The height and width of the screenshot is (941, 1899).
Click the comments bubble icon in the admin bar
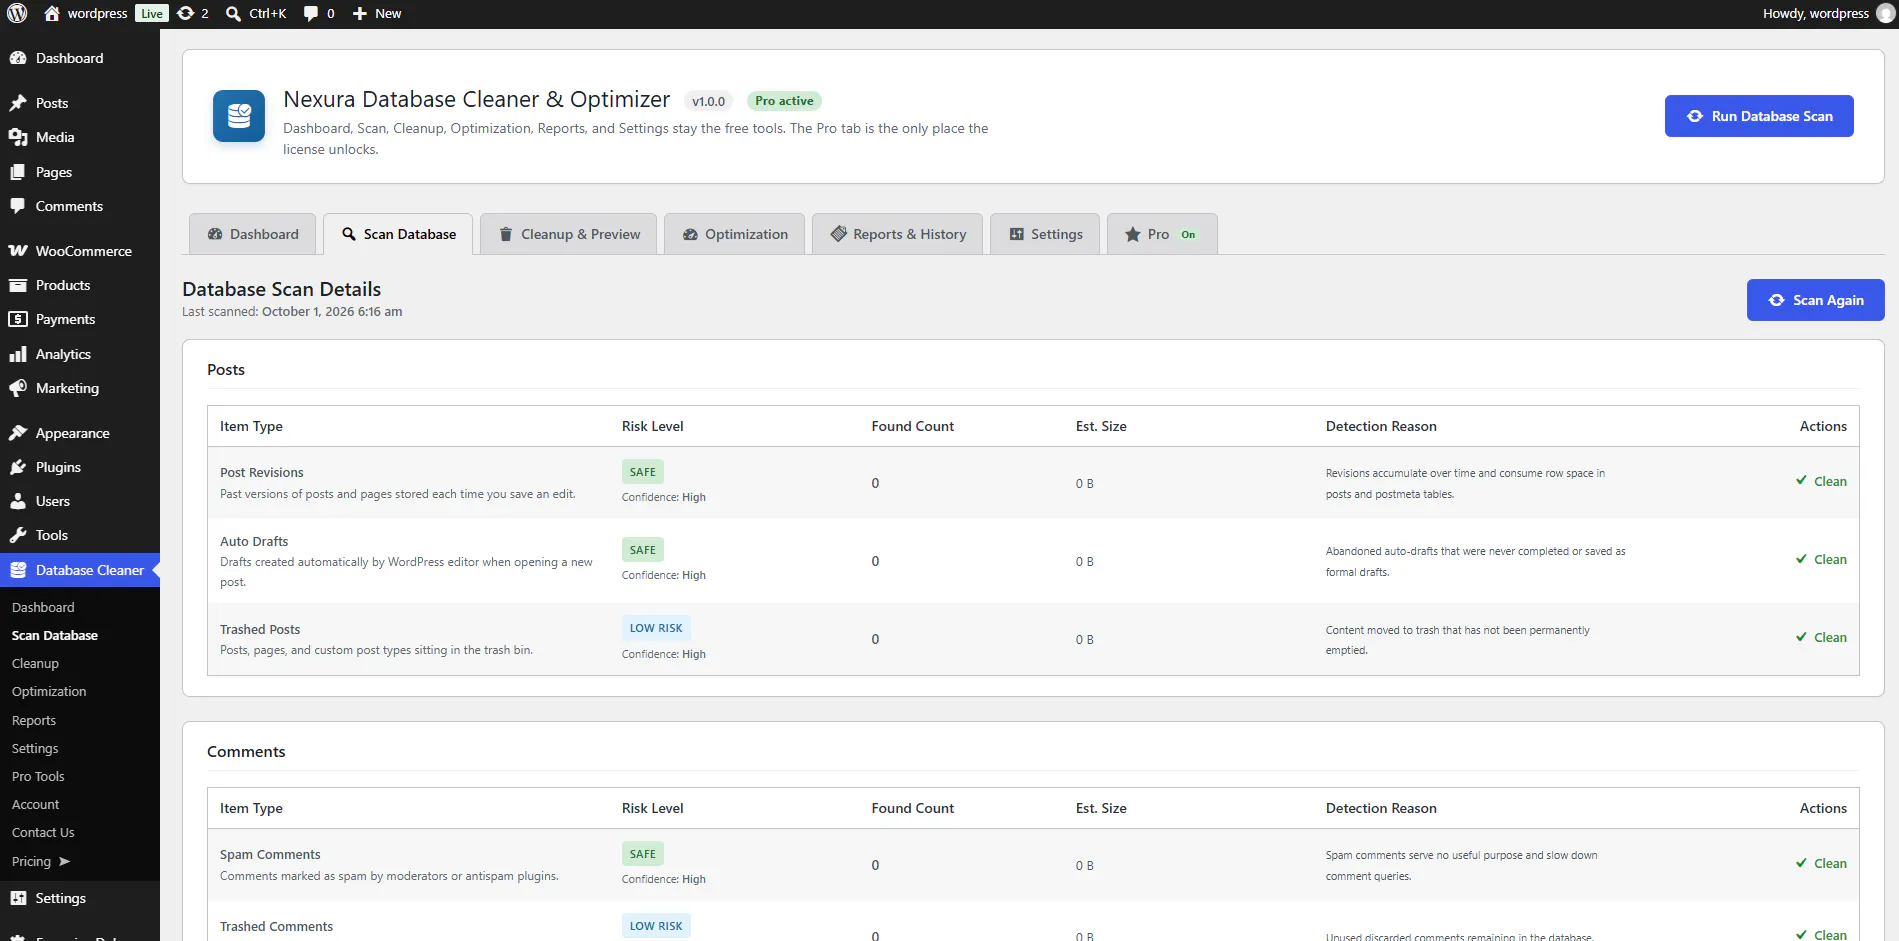click(311, 13)
